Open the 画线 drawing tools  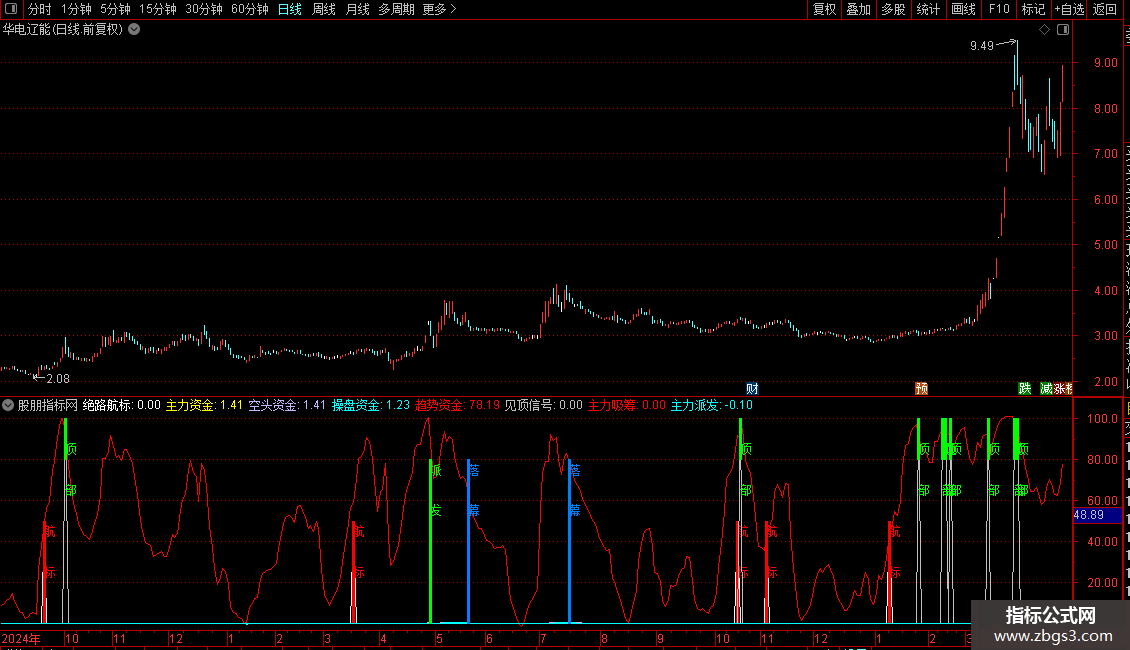963,9
